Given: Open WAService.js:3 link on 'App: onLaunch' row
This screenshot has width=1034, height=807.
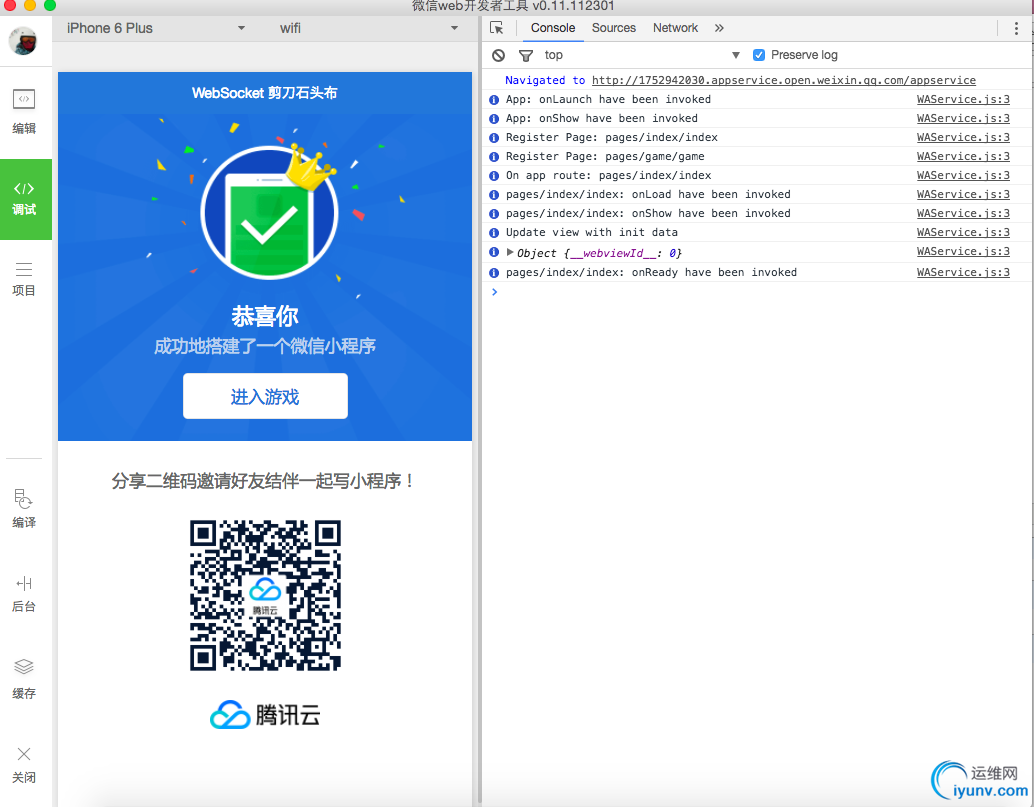Looking at the screenshot, I should click(x=963, y=99).
